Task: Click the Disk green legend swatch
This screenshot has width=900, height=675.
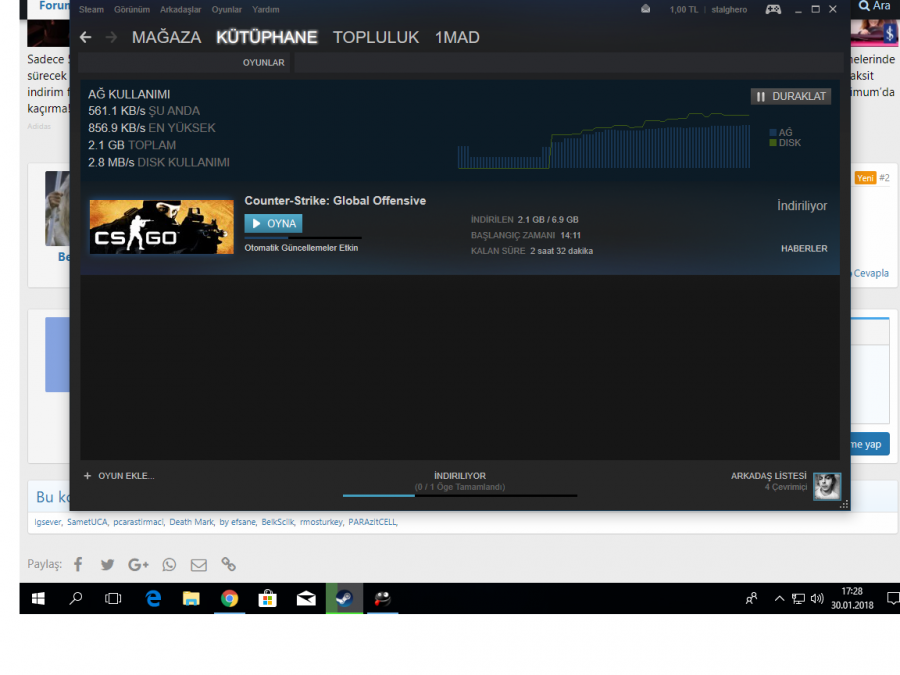Action: pos(773,143)
